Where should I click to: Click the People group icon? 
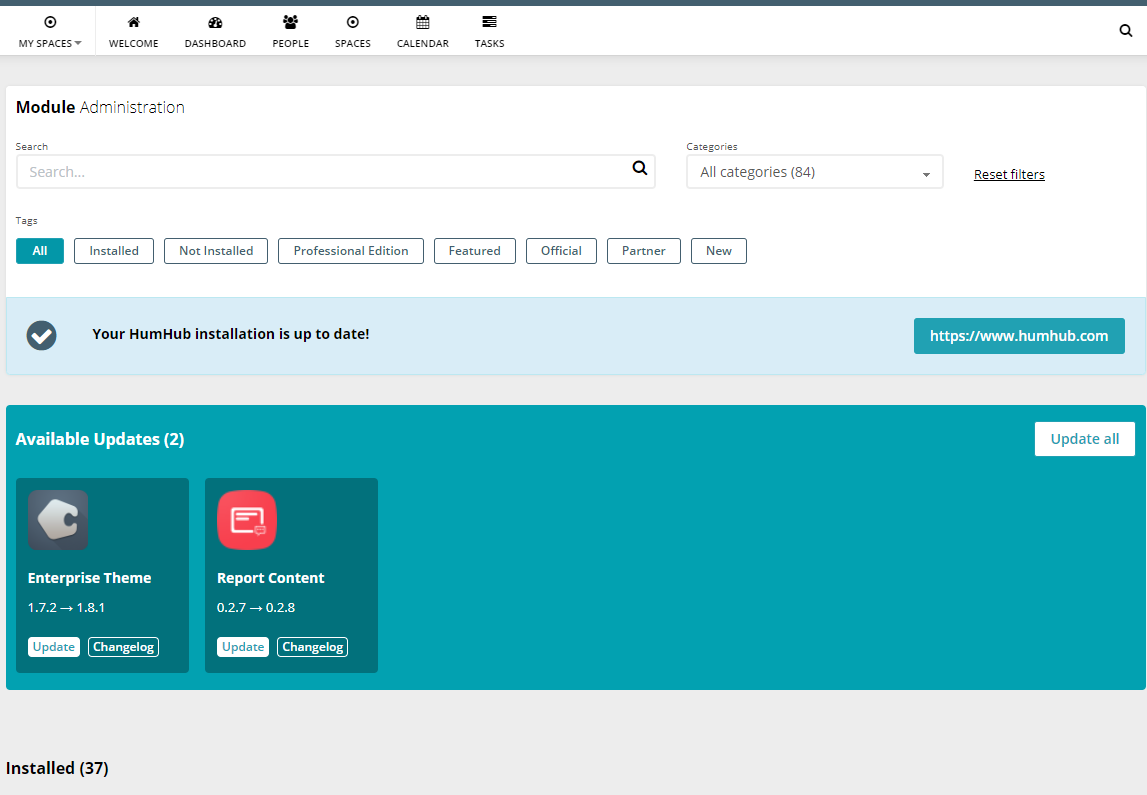pos(290,22)
